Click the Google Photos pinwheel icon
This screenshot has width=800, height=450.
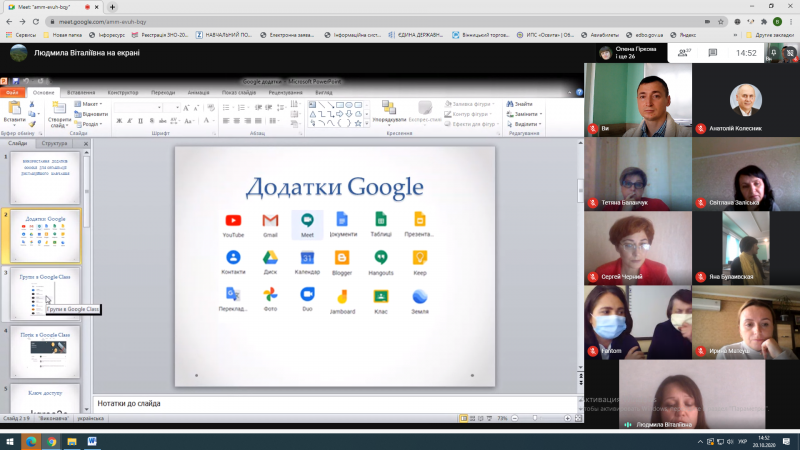point(270,294)
